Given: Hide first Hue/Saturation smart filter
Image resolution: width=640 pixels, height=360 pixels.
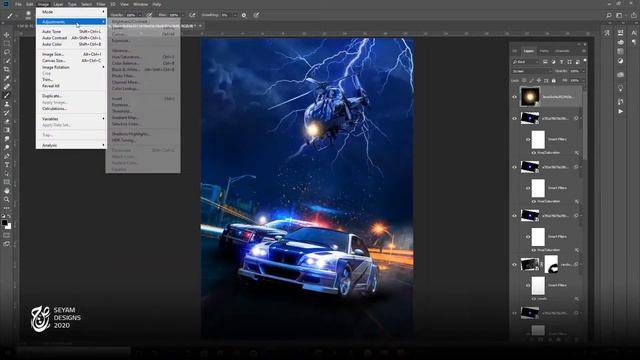Looking at the screenshot, I should point(534,153).
